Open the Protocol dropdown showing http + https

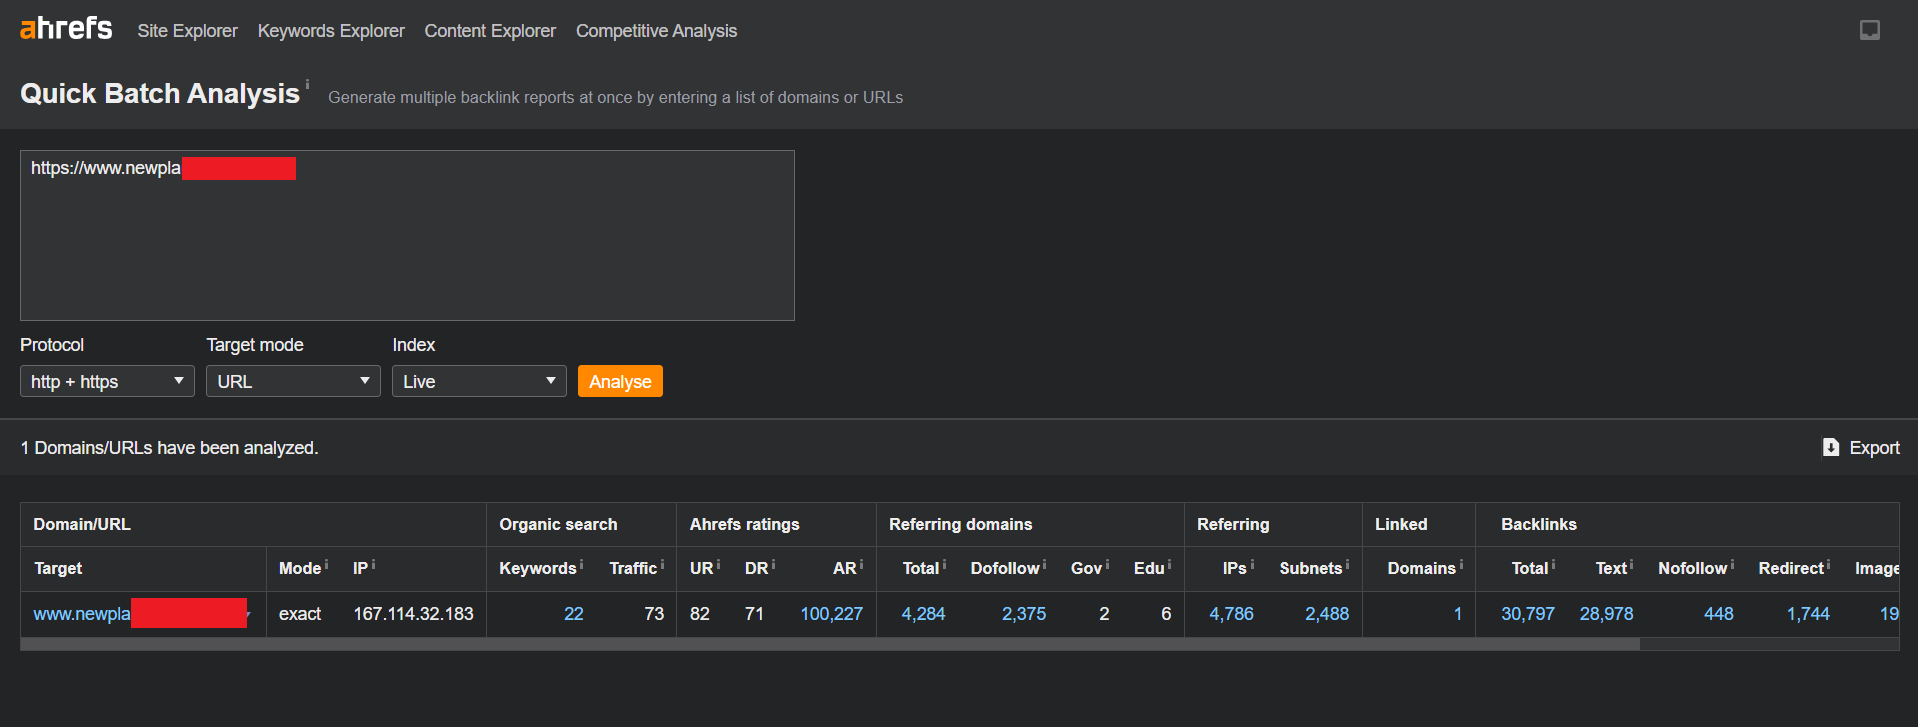click(x=107, y=381)
